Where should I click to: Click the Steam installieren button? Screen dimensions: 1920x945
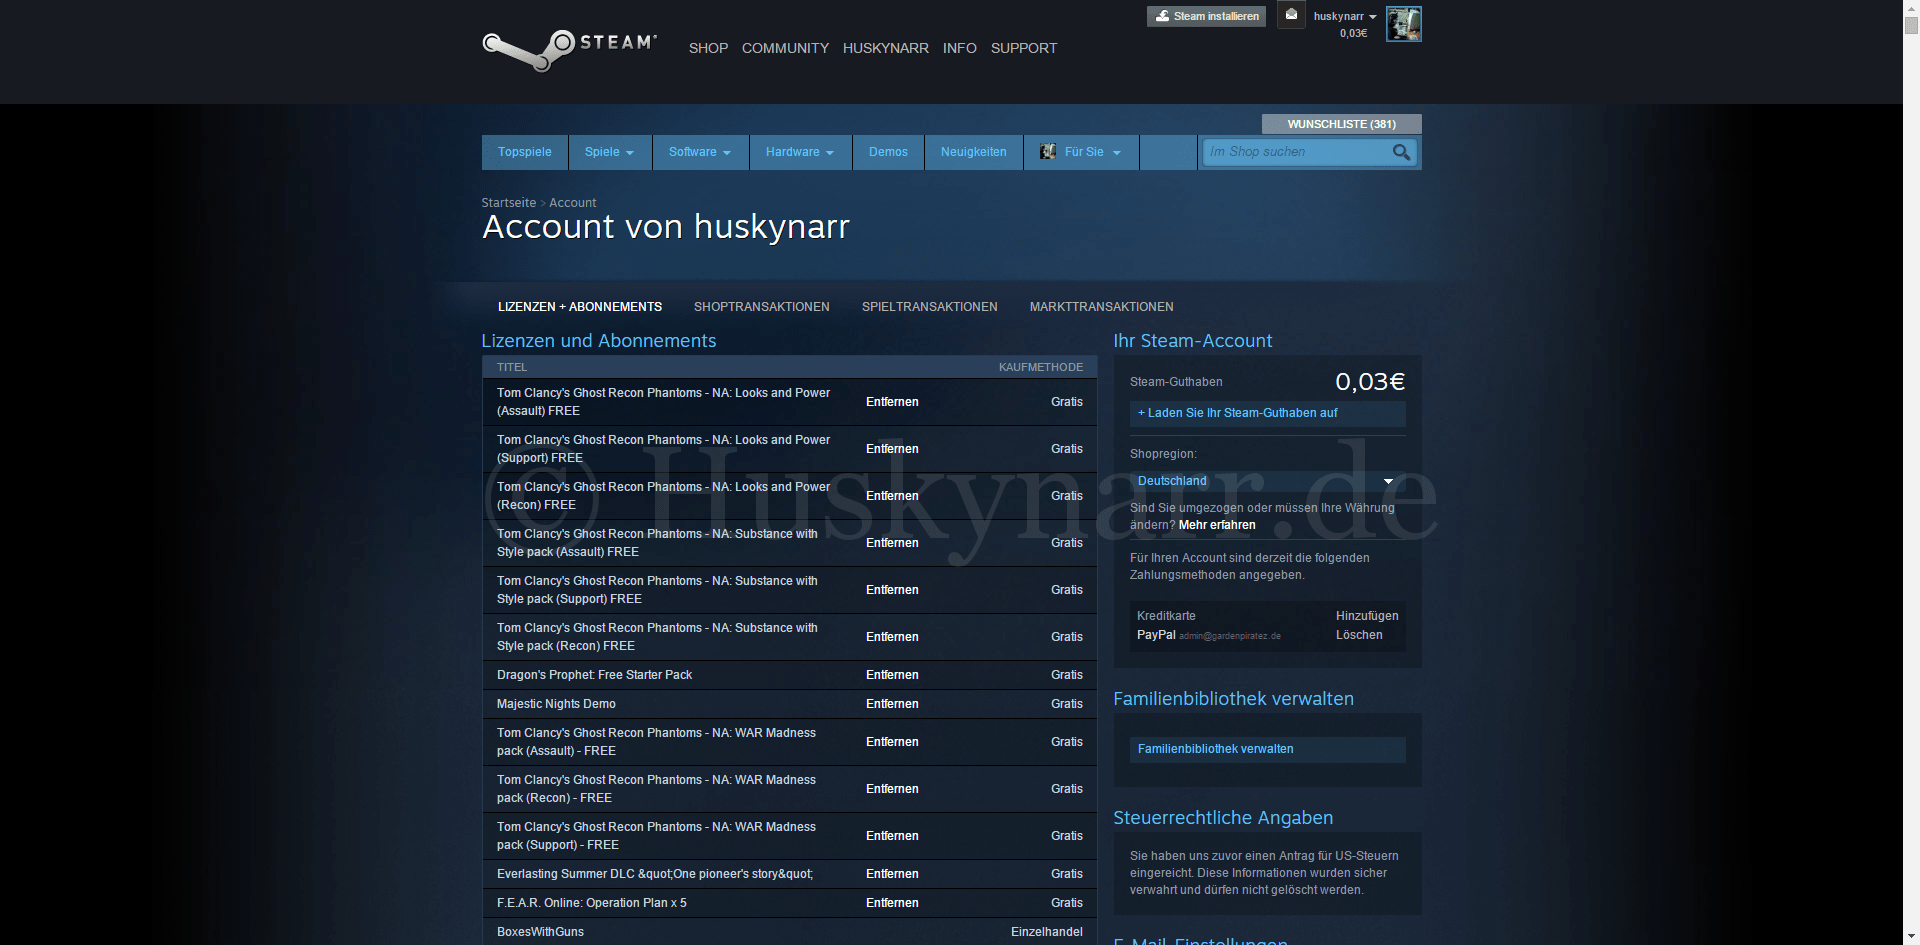click(1206, 16)
